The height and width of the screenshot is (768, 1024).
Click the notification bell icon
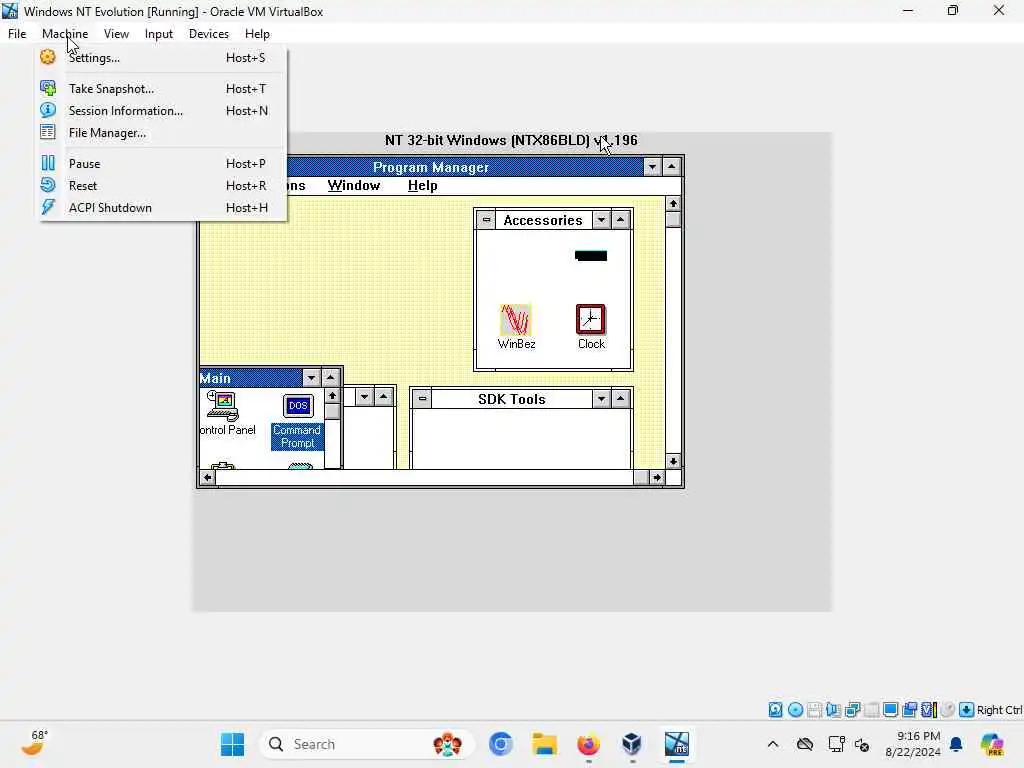tap(956, 744)
